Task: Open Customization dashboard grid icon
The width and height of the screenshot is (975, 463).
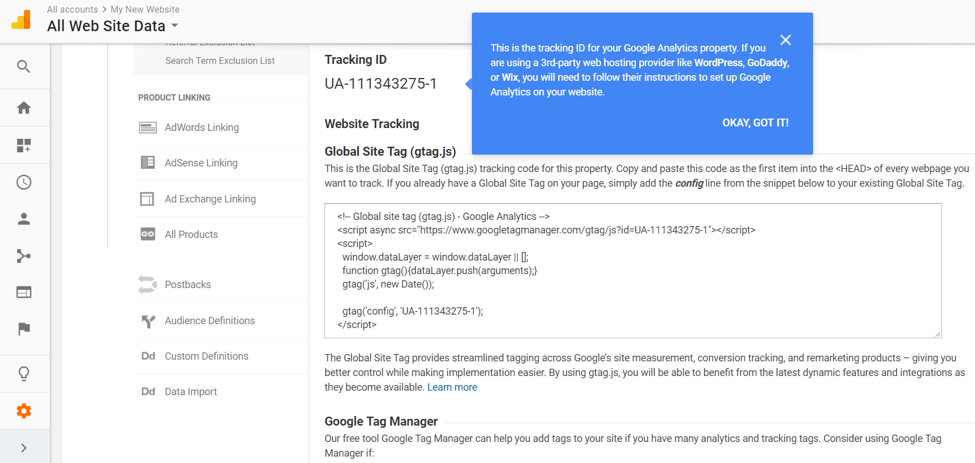Action: click(24, 146)
